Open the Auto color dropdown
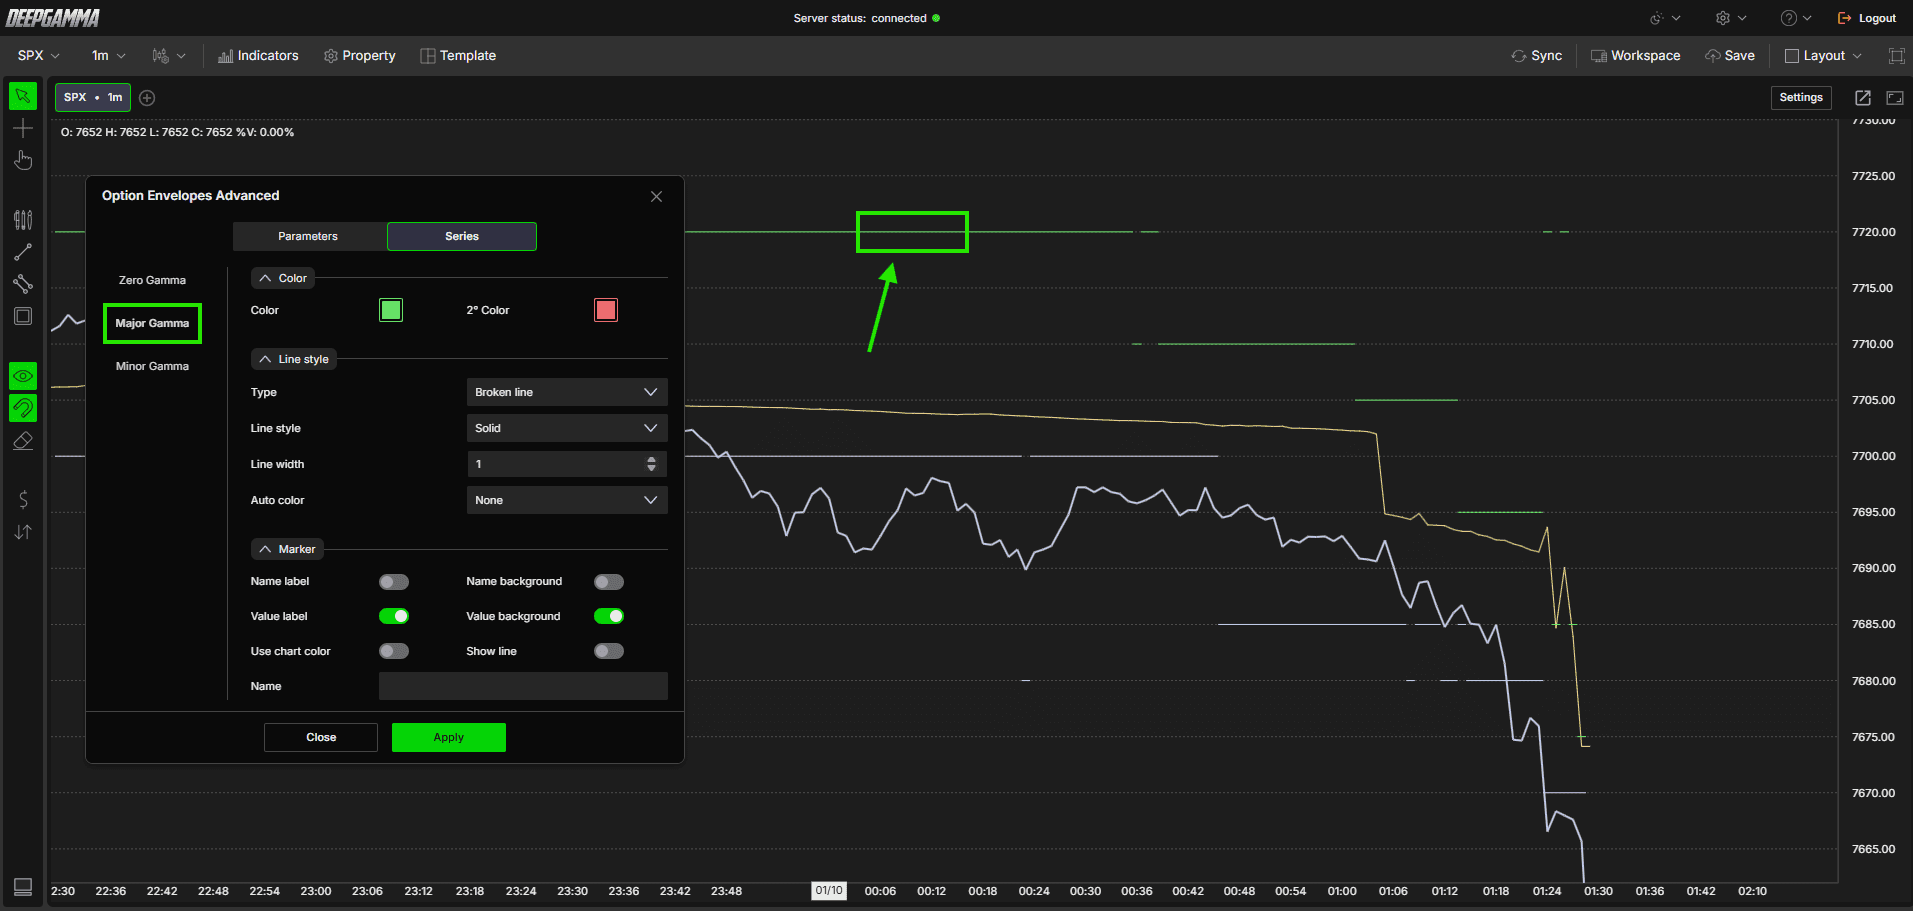 (567, 500)
